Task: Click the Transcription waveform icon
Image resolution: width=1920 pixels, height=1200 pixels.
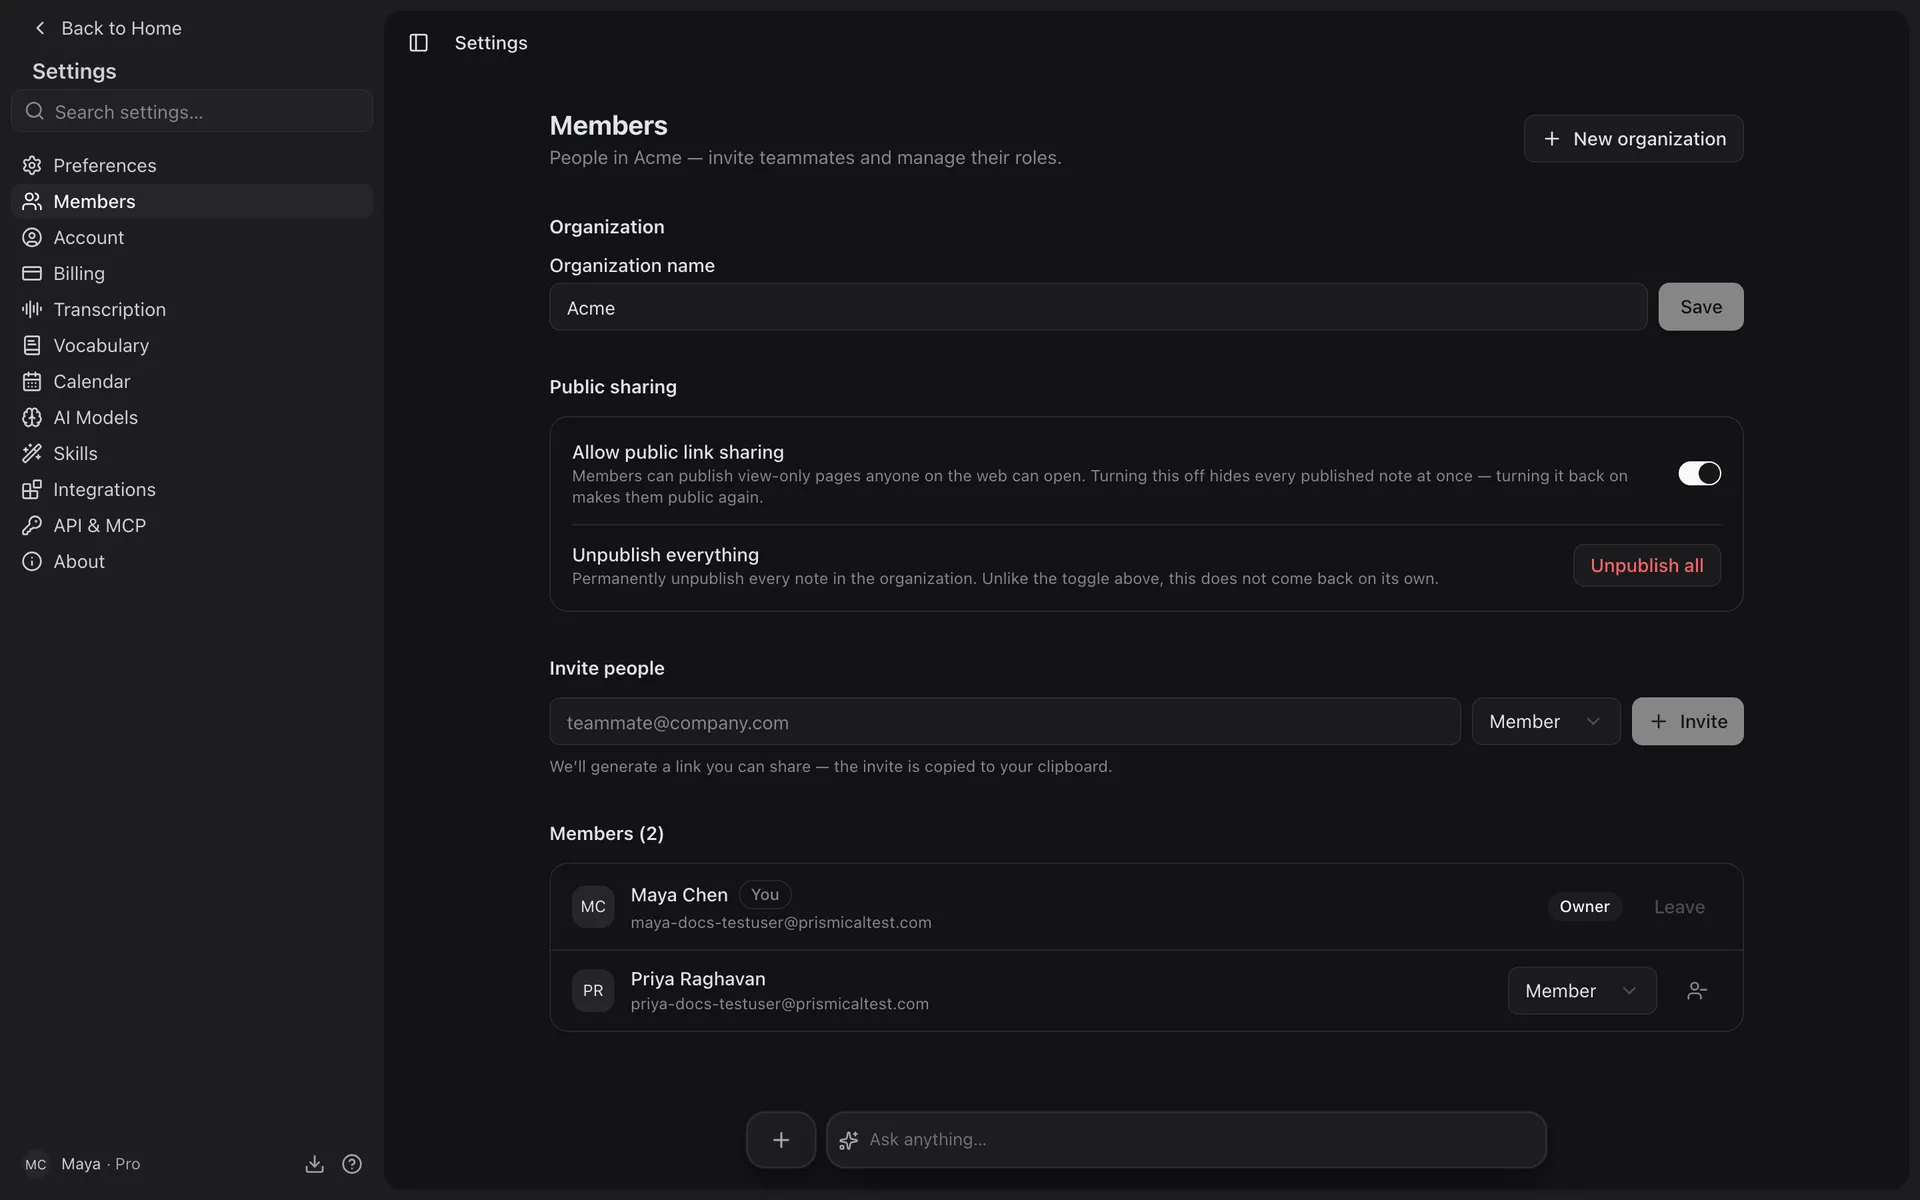Action: pyautogui.click(x=32, y=309)
